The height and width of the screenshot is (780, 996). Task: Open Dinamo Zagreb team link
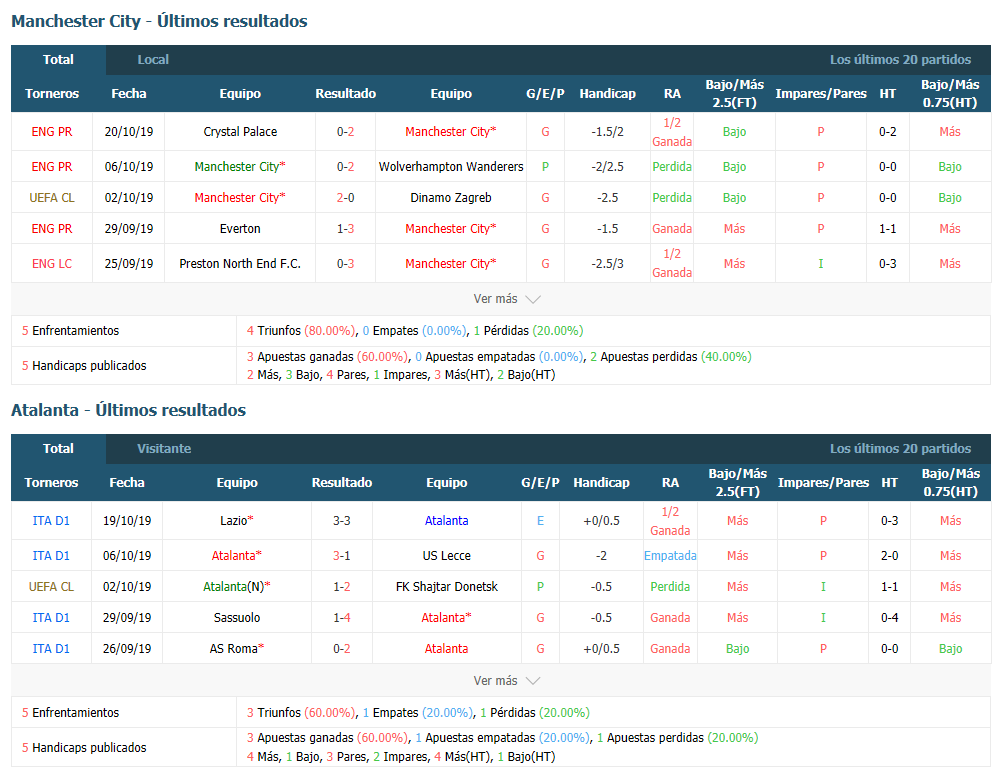tap(451, 198)
